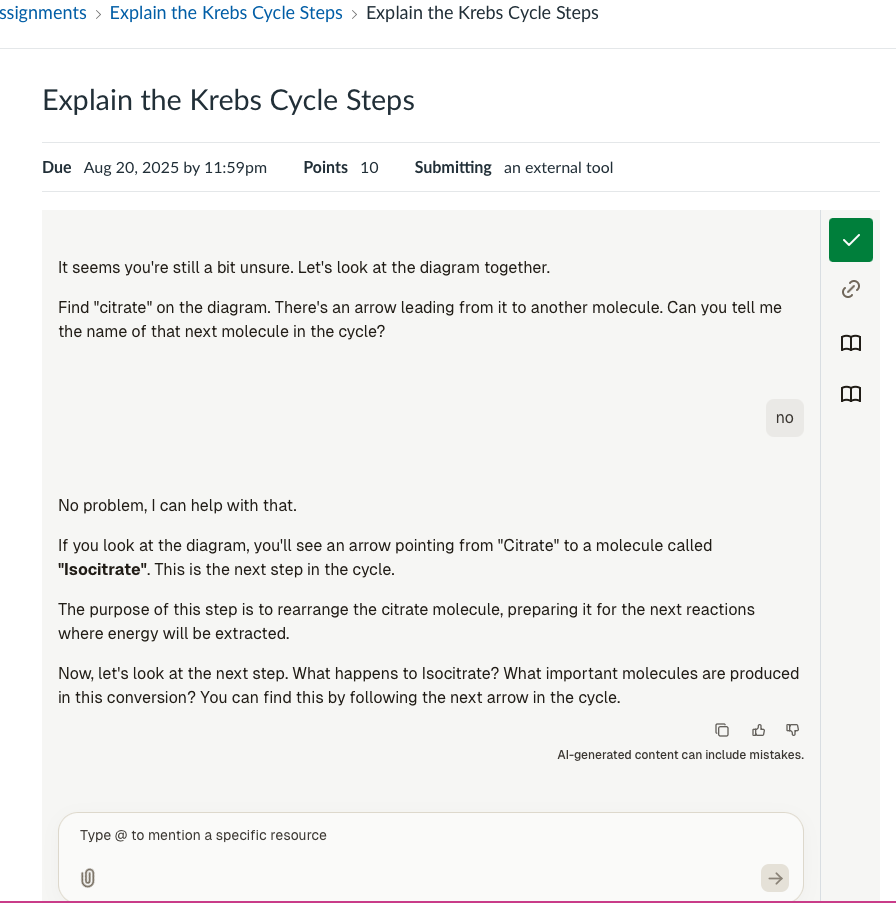Open the Krebs Cycle Steps breadcrumb link

225,13
